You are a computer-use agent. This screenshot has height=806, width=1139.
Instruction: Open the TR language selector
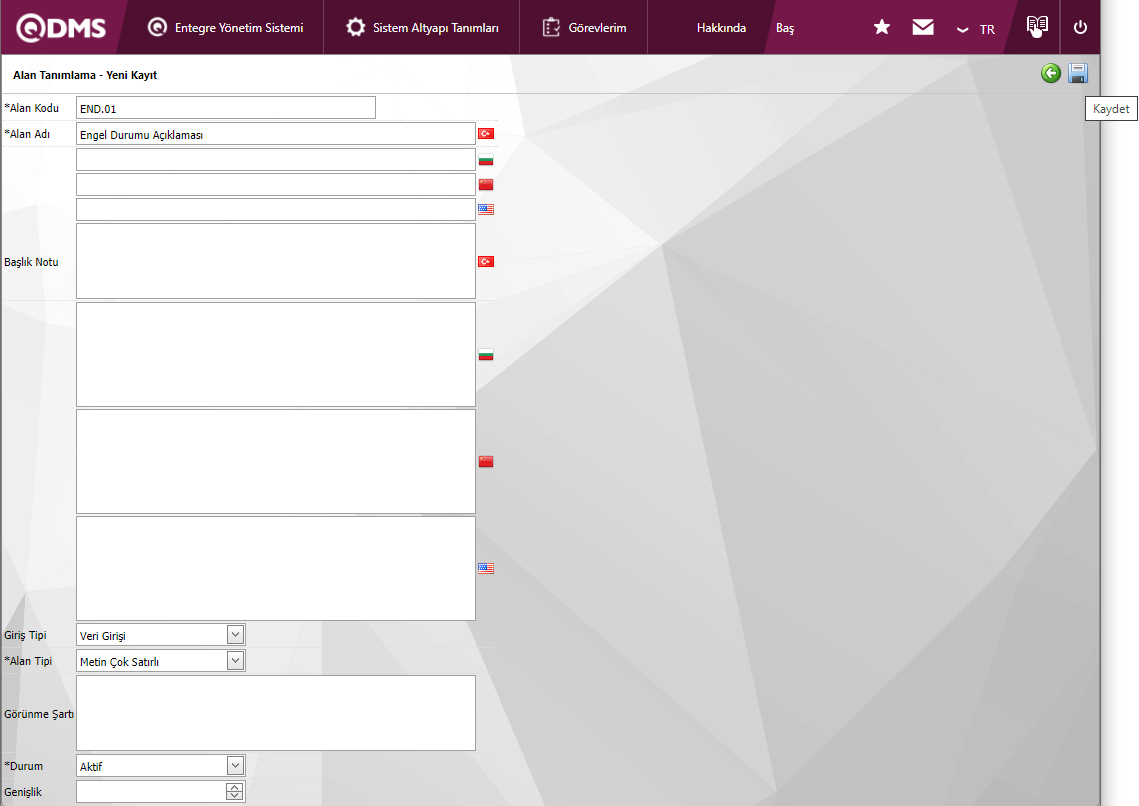[x=976, y=29]
